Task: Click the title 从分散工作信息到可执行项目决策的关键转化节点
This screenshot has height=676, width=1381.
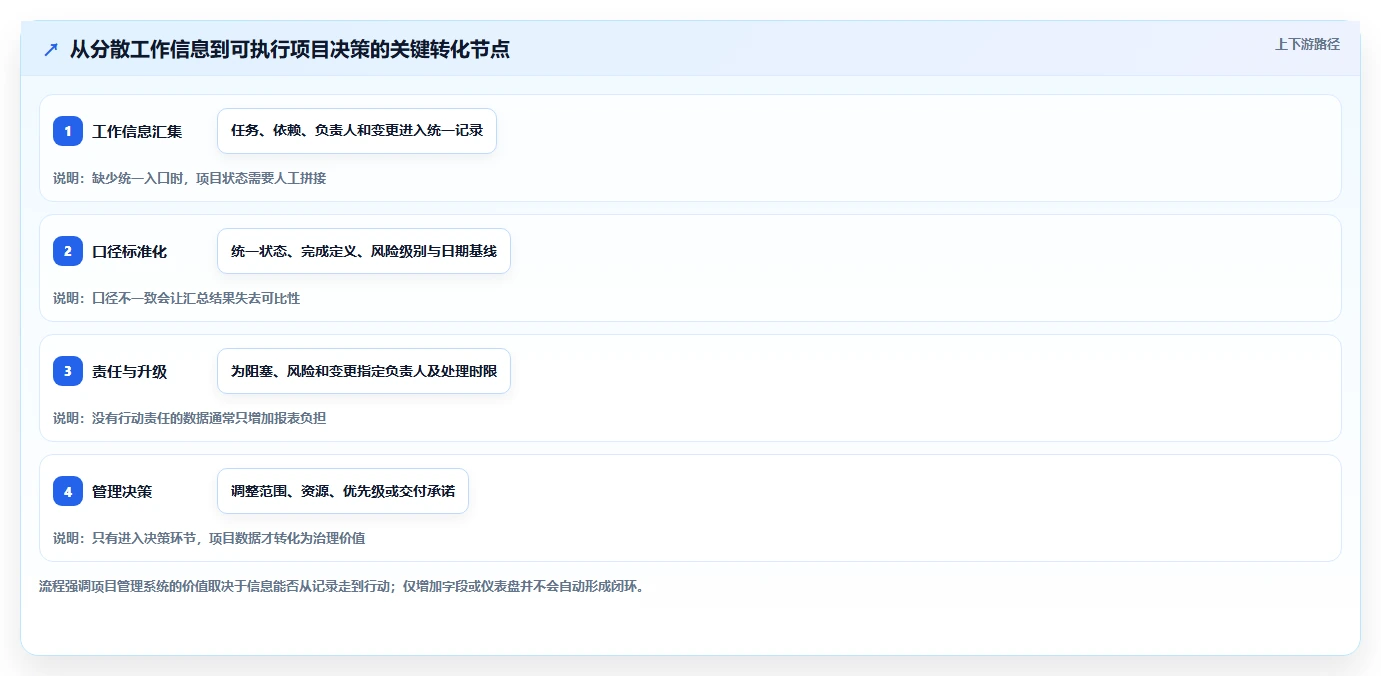Action: coord(290,49)
